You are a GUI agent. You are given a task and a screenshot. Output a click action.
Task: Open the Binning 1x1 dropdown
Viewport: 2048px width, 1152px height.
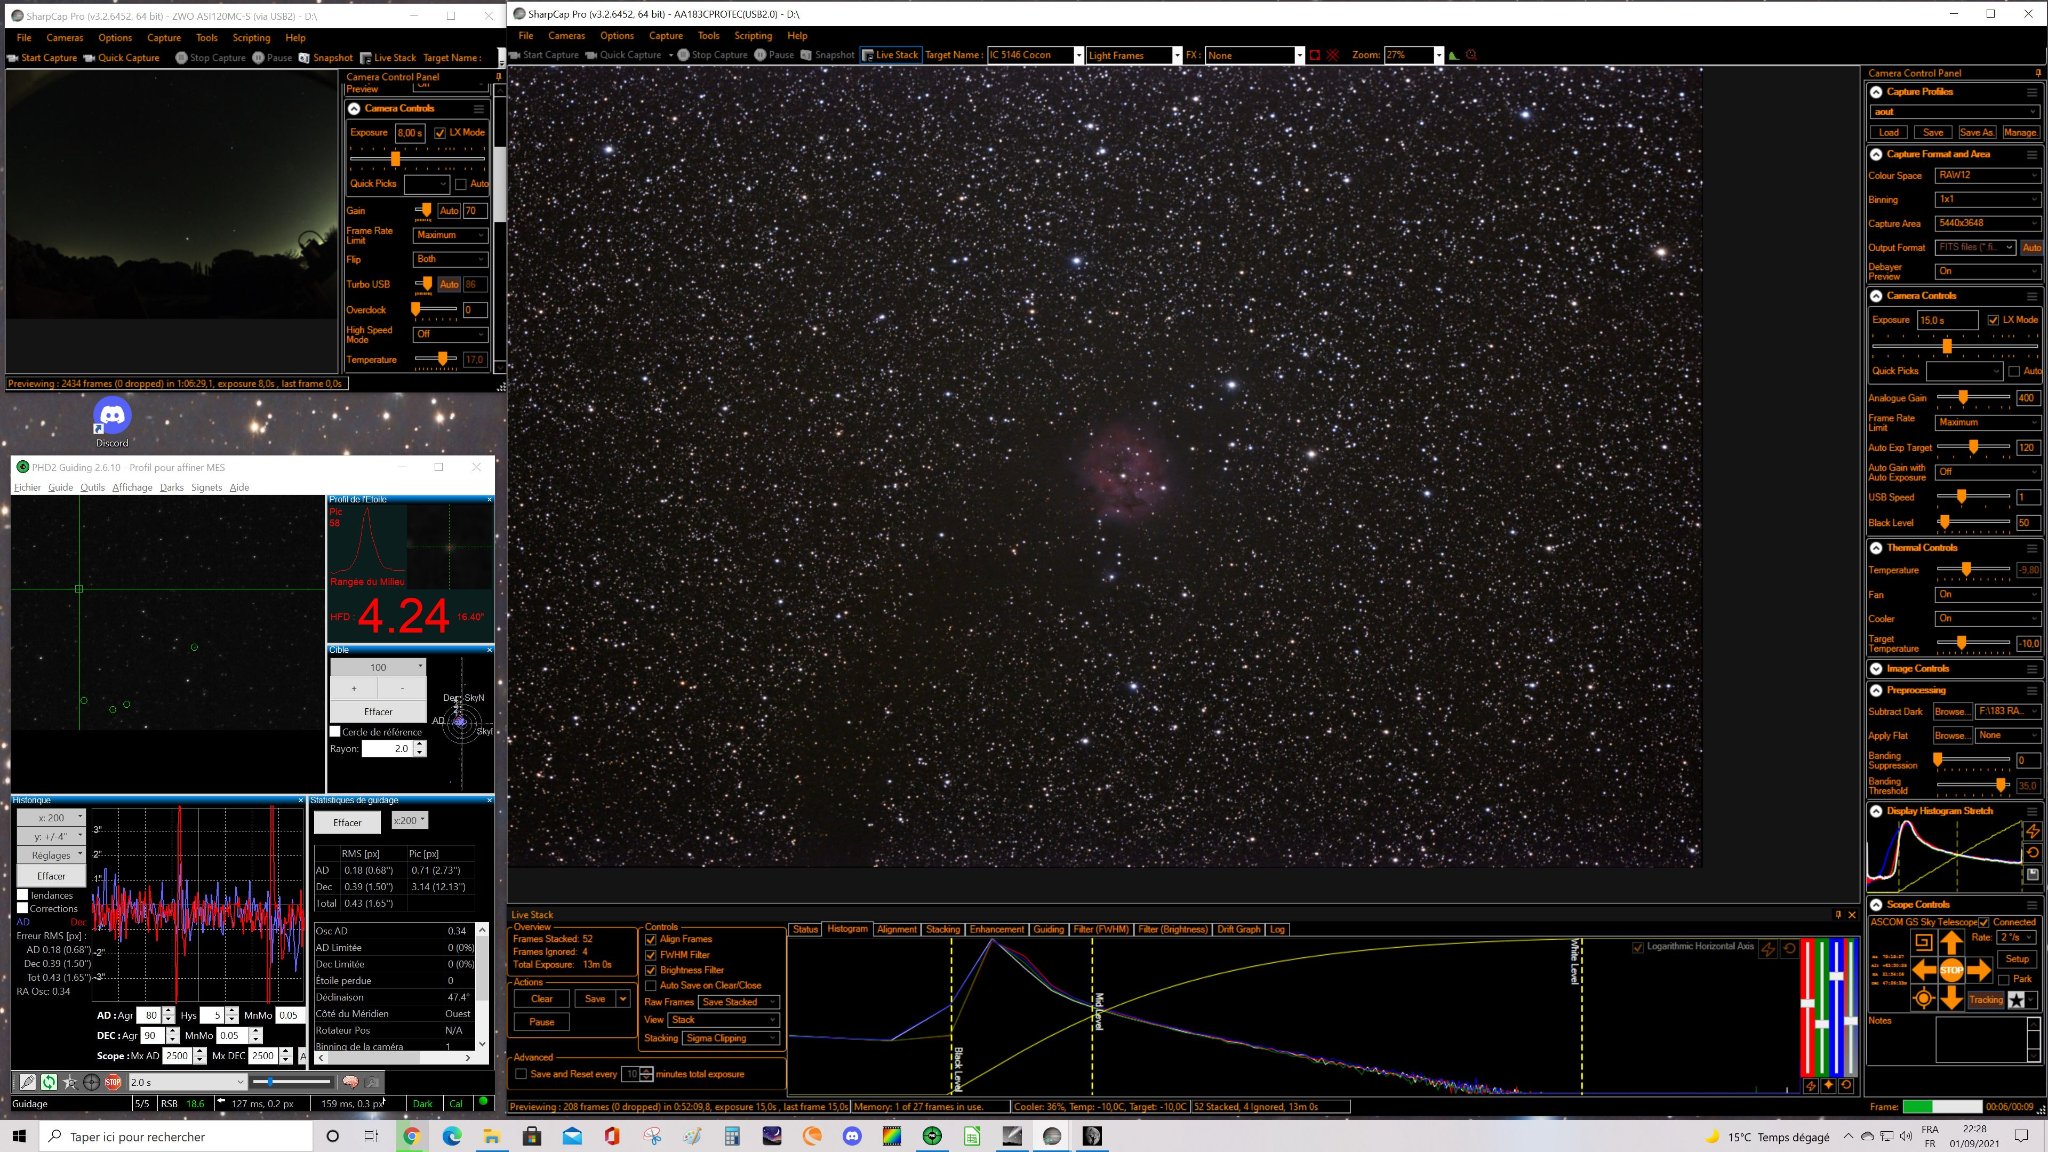[1987, 199]
